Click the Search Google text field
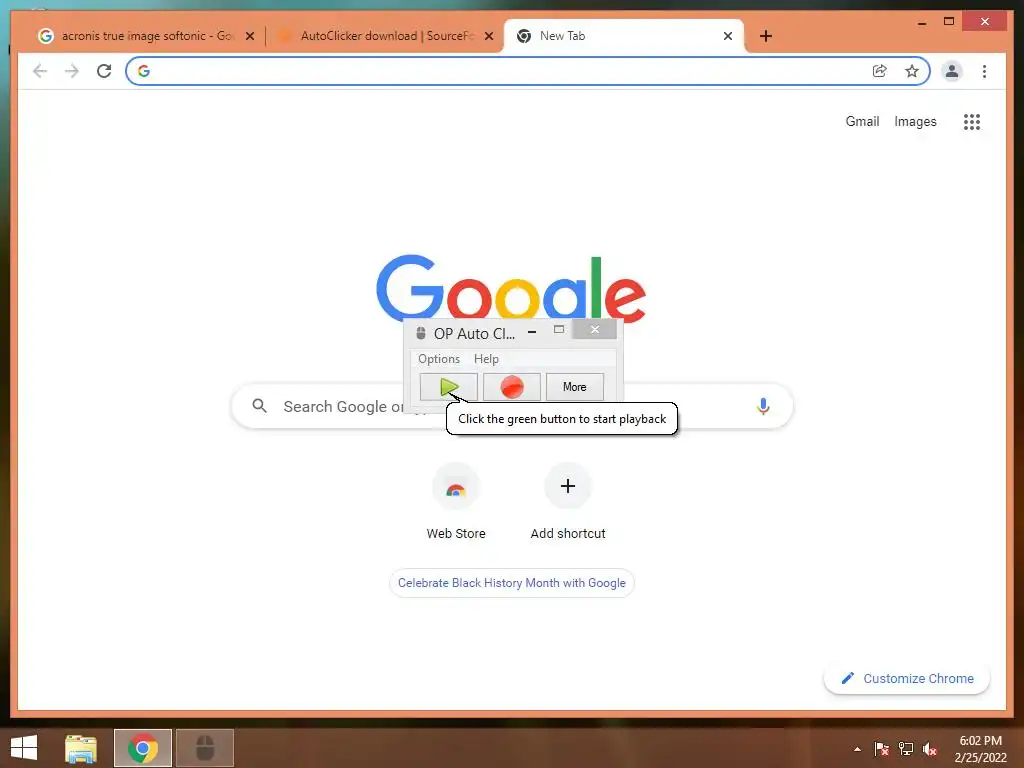 pyautogui.click(x=512, y=406)
